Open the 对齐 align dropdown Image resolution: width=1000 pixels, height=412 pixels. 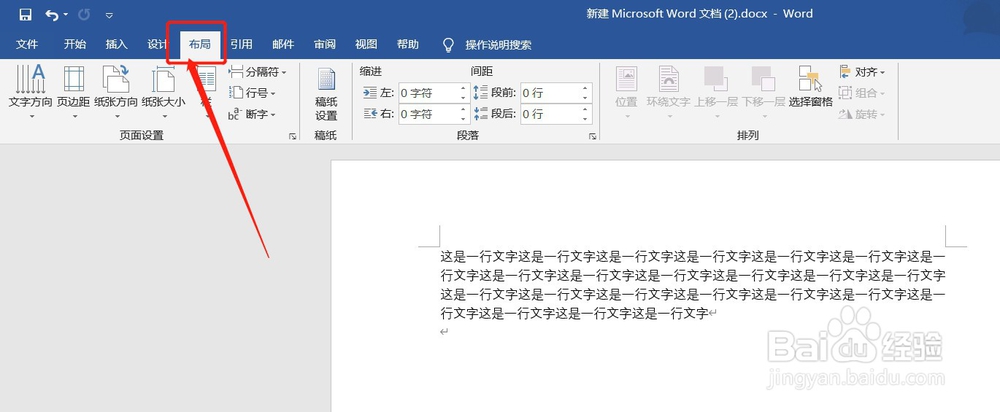pyautogui.click(x=862, y=72)
